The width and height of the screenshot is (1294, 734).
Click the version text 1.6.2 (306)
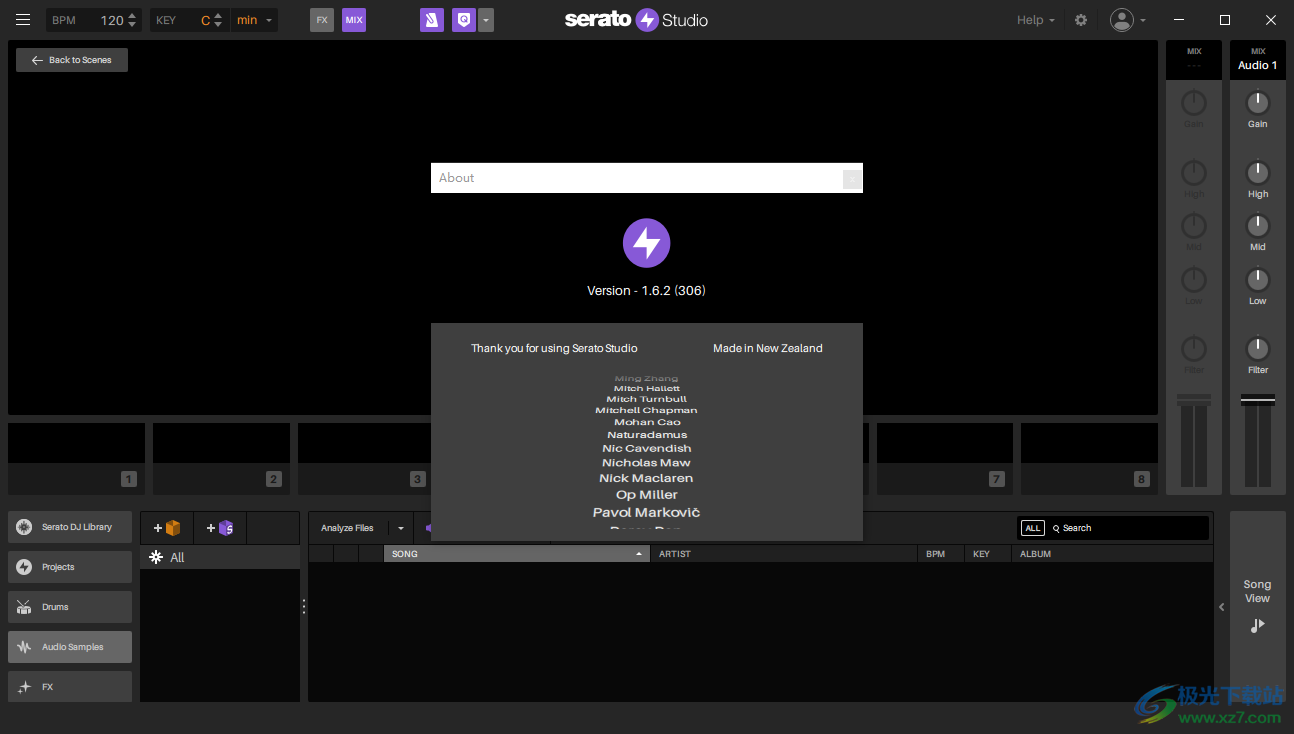647,291
